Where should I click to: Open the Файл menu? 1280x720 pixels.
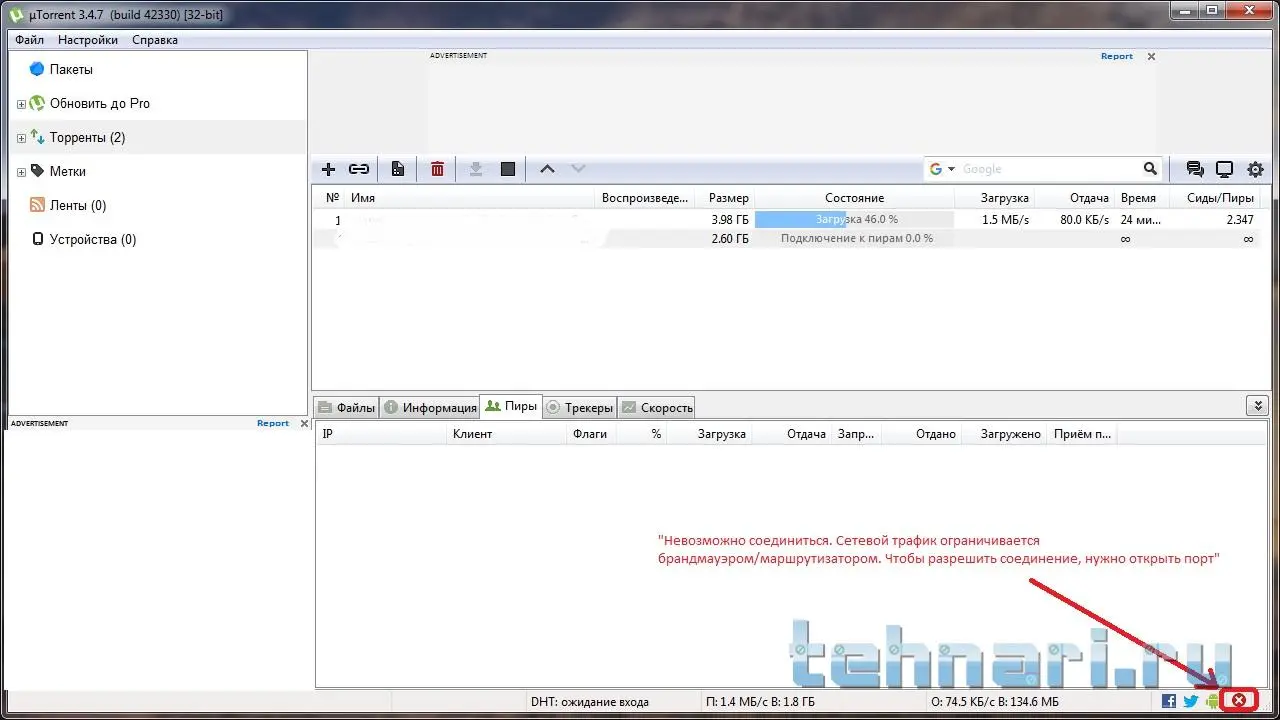click(29, 40)
